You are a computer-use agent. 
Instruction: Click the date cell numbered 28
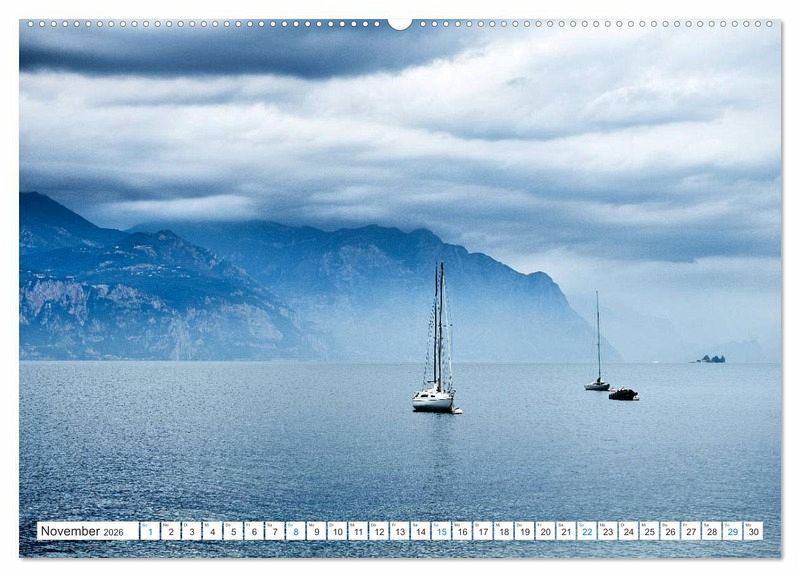[713, 531]
